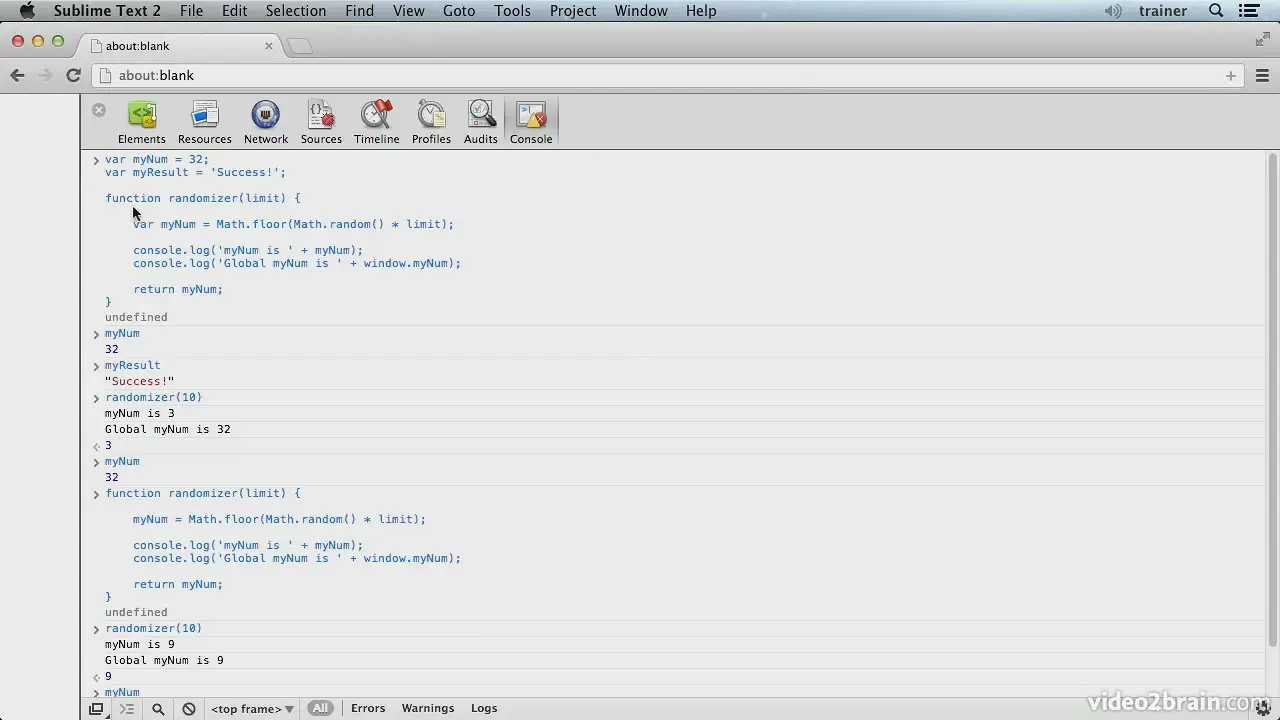Viewport: 1280px width, 720px height.
Task: Click the "var myNum = Math.floor" code line
Action: point(293,224)
